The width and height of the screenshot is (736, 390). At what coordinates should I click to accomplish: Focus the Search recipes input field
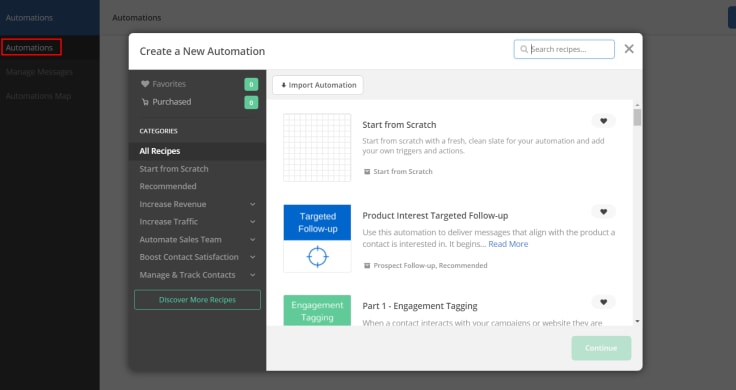pos(564,49)
